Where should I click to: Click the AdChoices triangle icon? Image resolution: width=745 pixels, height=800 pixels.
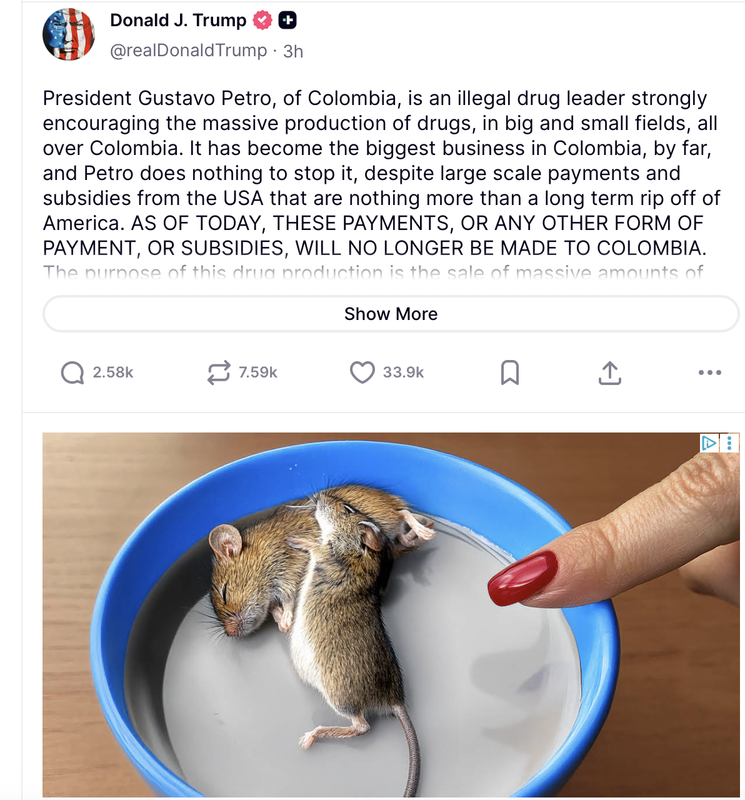709,442
